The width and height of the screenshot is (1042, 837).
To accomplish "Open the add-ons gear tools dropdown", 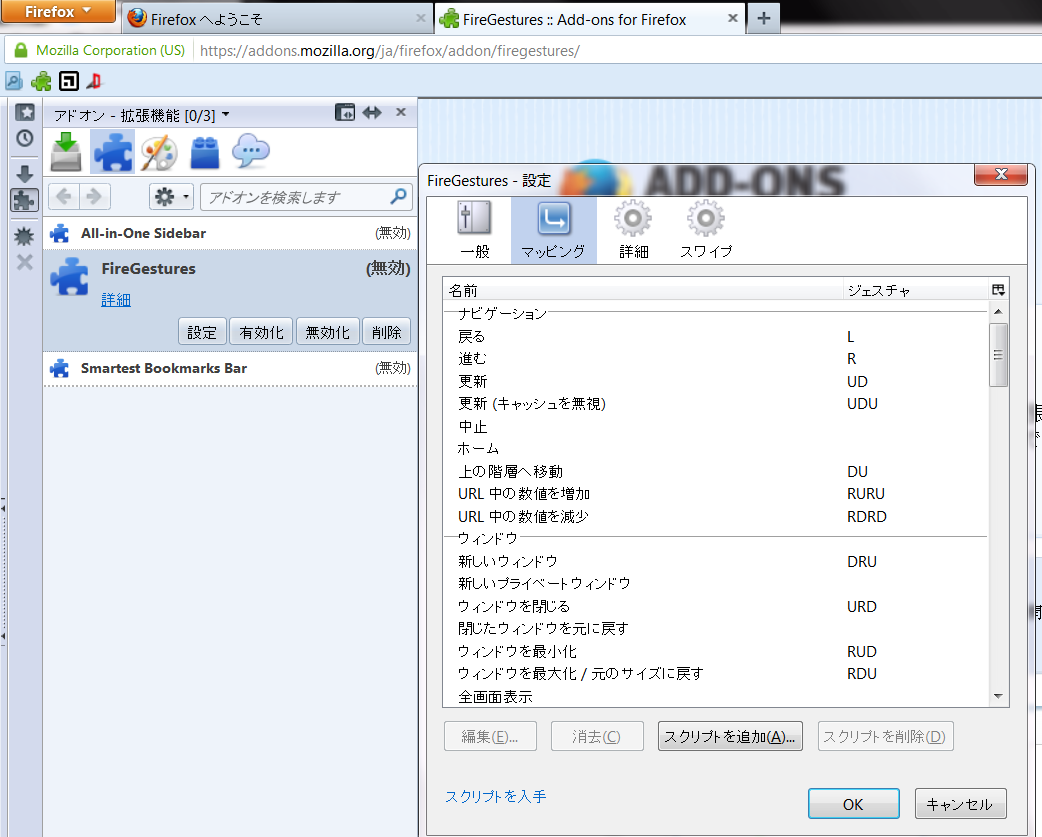I will pyautogui.click(x=171, y=197).
